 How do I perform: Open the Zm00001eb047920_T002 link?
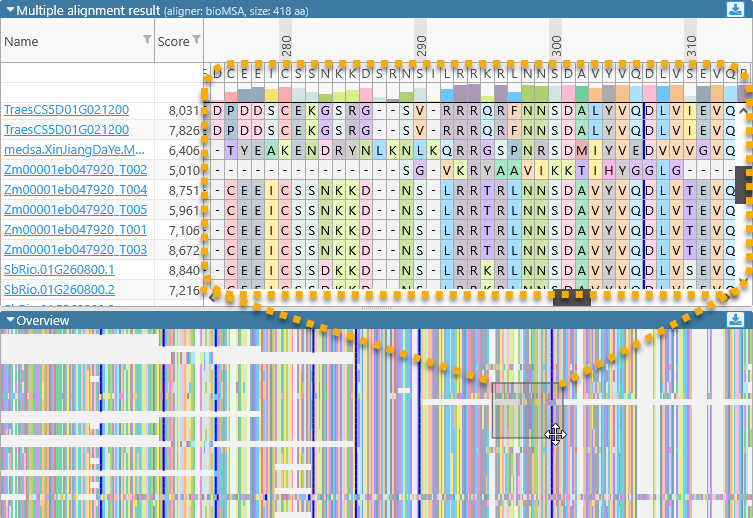[x=75, y=170]
